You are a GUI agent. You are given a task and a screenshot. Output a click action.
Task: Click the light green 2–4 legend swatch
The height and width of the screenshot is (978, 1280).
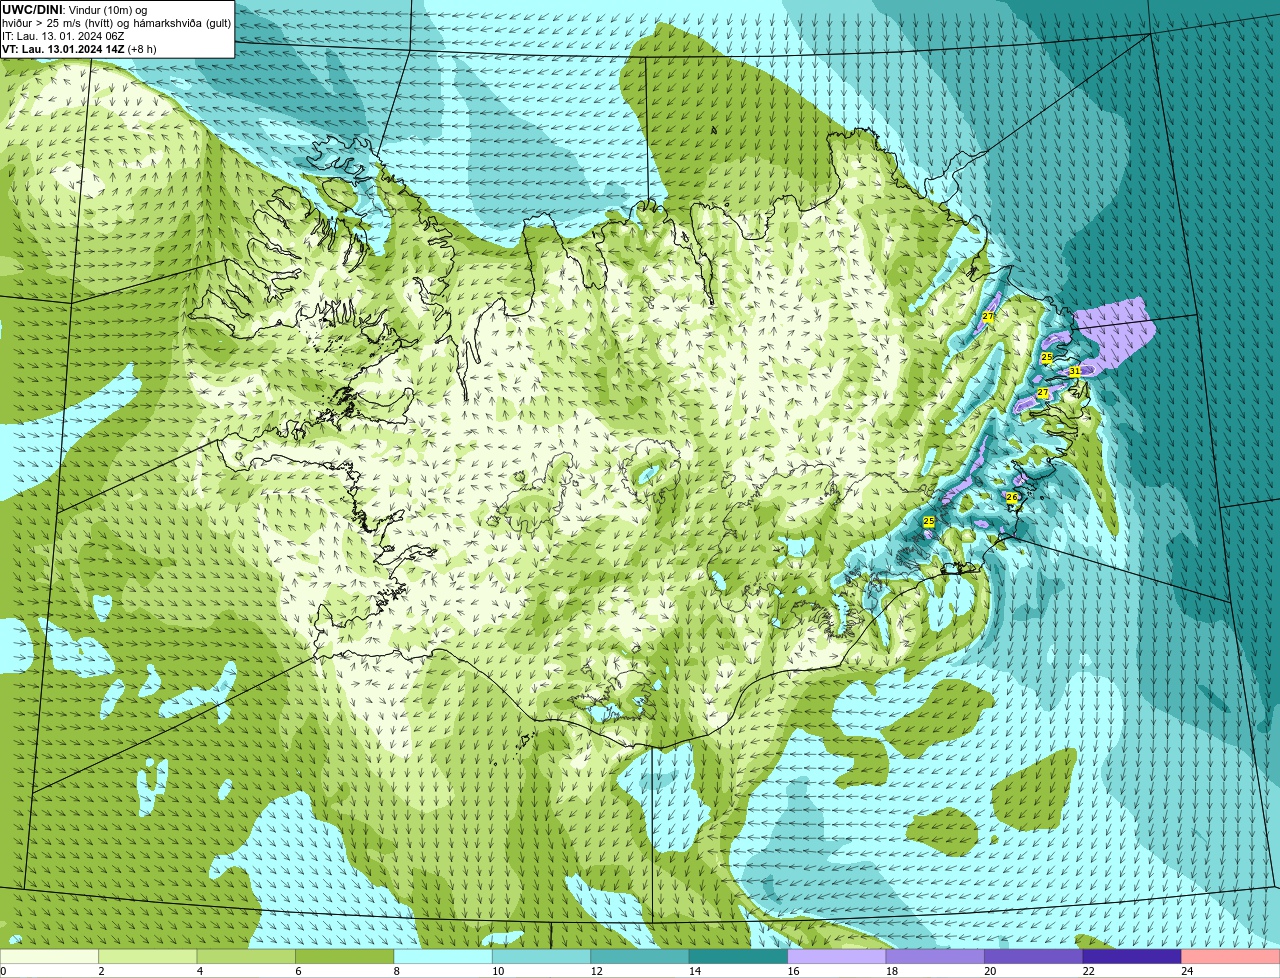(148, 956)
